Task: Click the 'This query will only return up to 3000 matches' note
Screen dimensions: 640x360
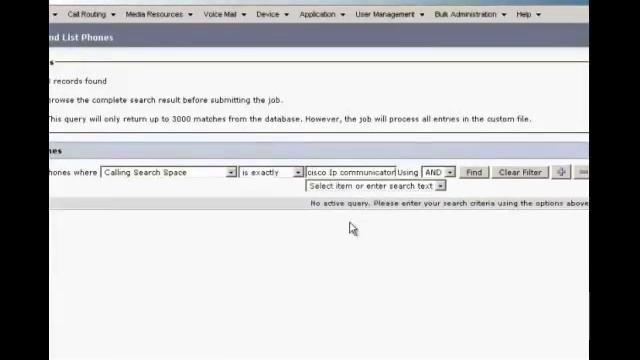Action: pos(290,119)
